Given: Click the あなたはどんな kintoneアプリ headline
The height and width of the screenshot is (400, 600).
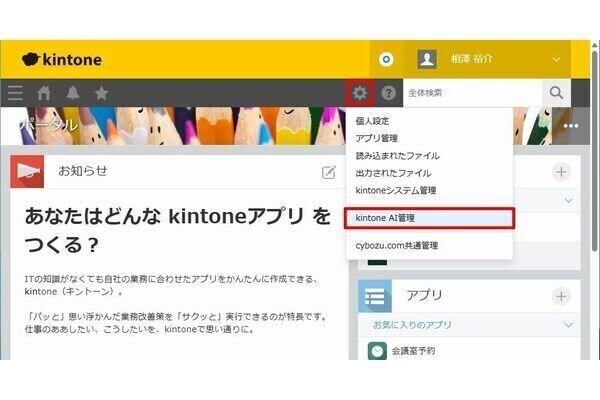Looking at the screenshot, I should (x=178, y=230).
